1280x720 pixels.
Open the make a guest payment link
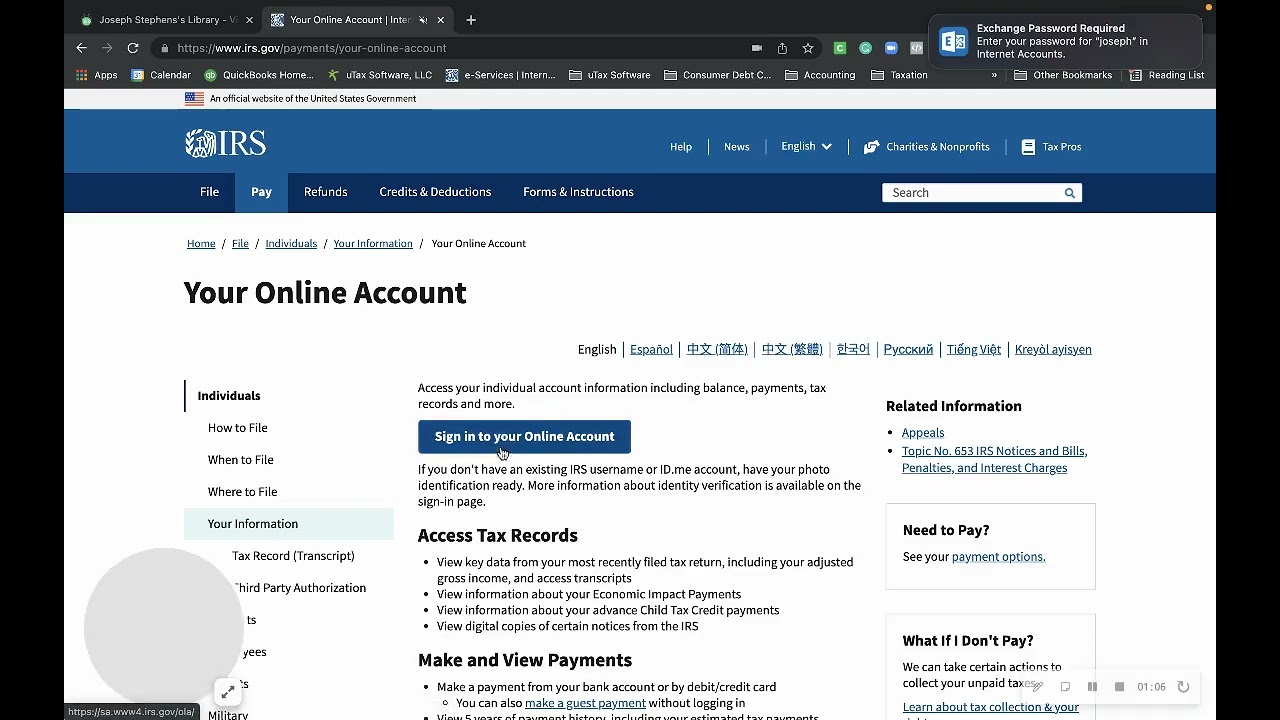pyautogui.click(x=585, y=703)
